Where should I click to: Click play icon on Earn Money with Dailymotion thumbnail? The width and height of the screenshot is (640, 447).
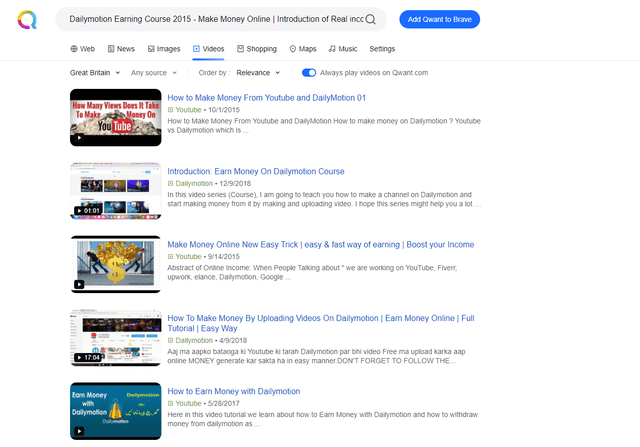[x=79, y=431]
